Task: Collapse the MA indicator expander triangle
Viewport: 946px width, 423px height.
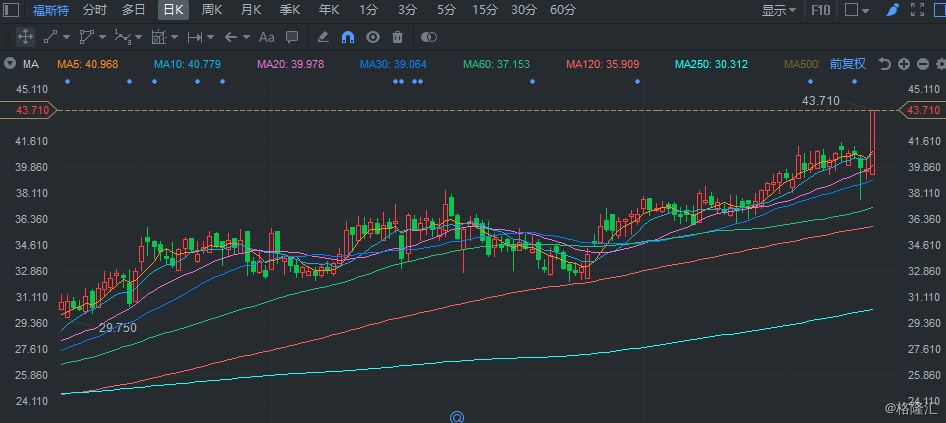Action: pos(10,64)
